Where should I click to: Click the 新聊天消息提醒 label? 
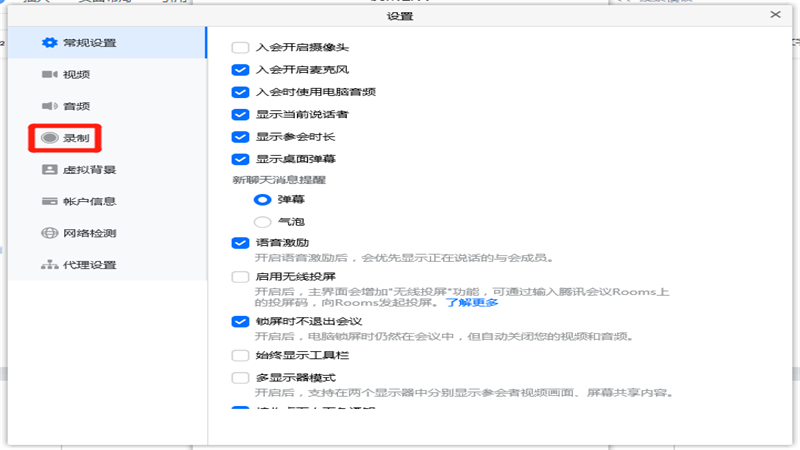[x=279, y=180]
